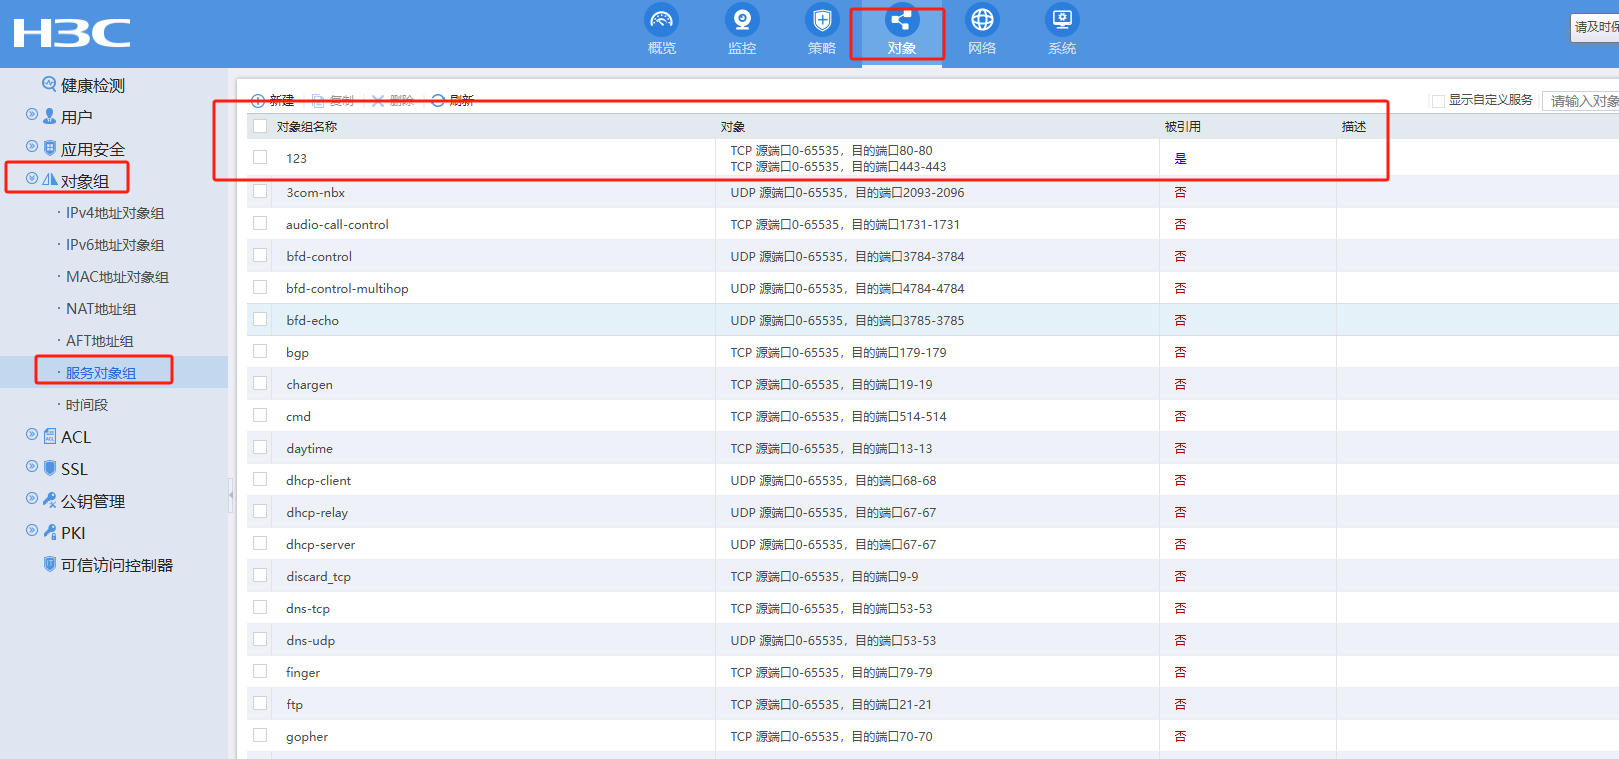The height and width of the screenshot is (759, 1619).
Task: Click the 描述 column header
Action: 1354,127
